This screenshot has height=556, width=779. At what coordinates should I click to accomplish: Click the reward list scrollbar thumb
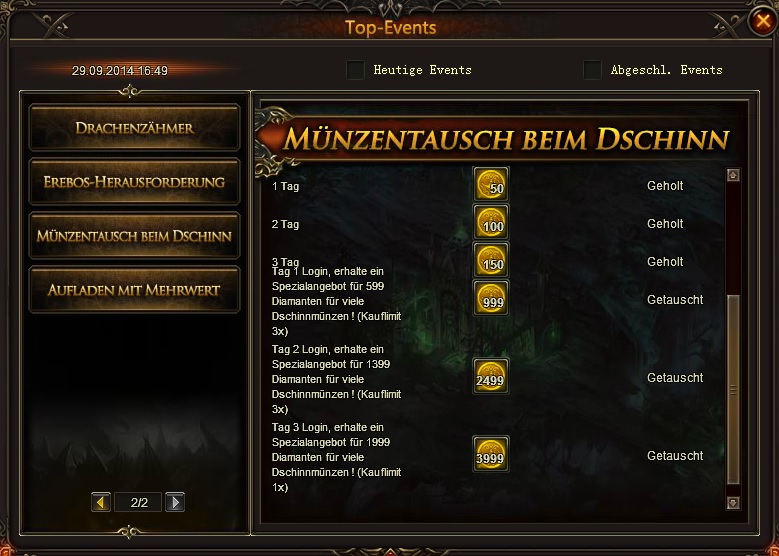tap(733, 390)
